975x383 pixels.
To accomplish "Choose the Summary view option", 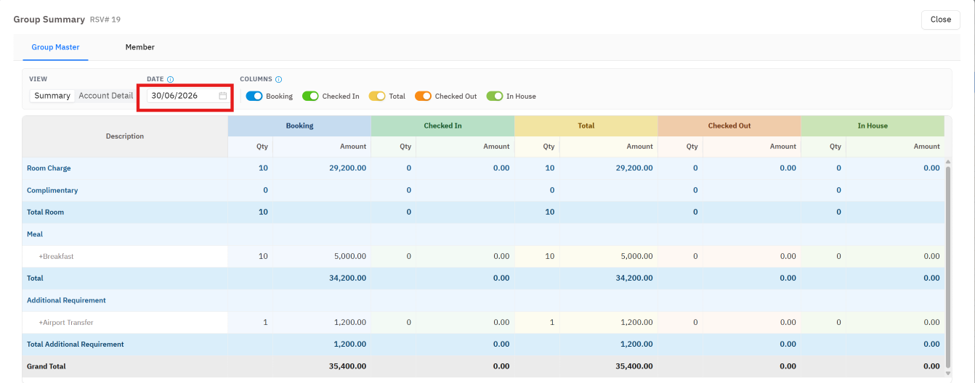I will pyautogui.click(x=52, y=96).
